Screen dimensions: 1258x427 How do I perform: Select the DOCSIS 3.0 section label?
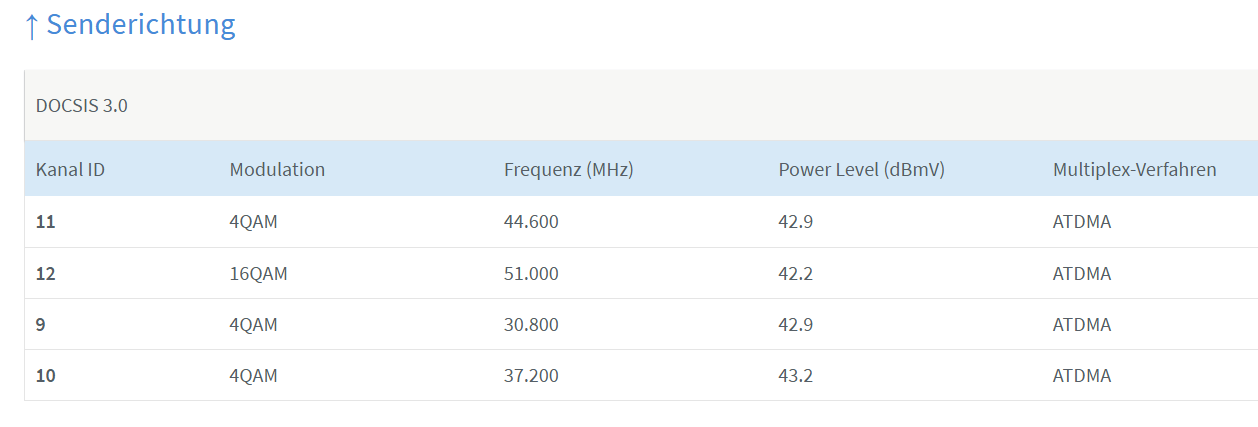[x=82, y=105]
